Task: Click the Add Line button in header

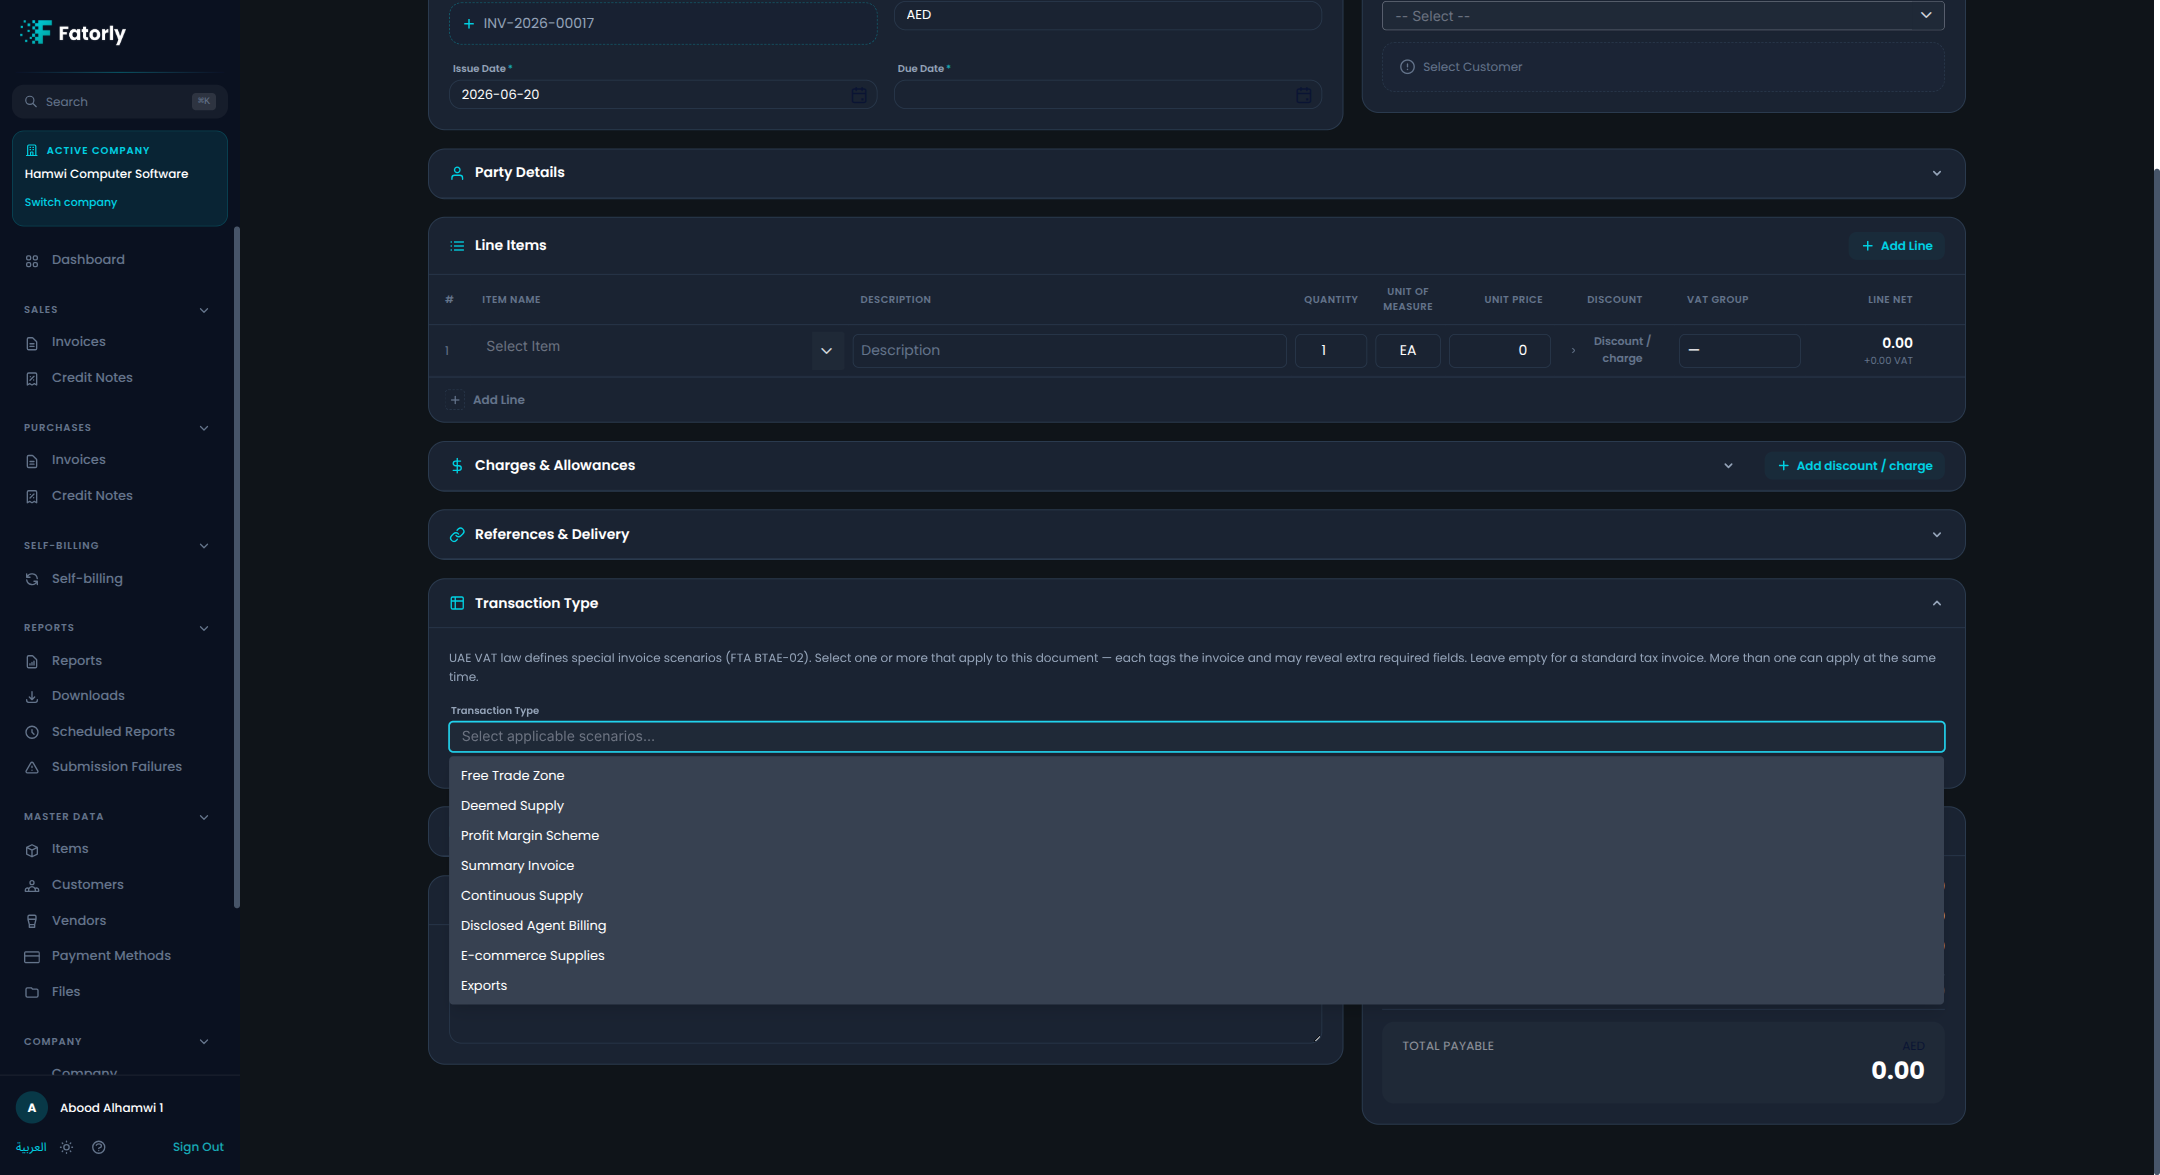Action: (1897, 246)
